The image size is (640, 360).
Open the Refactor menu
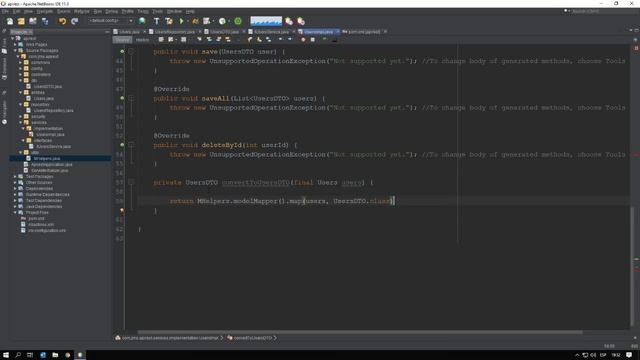coord(82,11)
